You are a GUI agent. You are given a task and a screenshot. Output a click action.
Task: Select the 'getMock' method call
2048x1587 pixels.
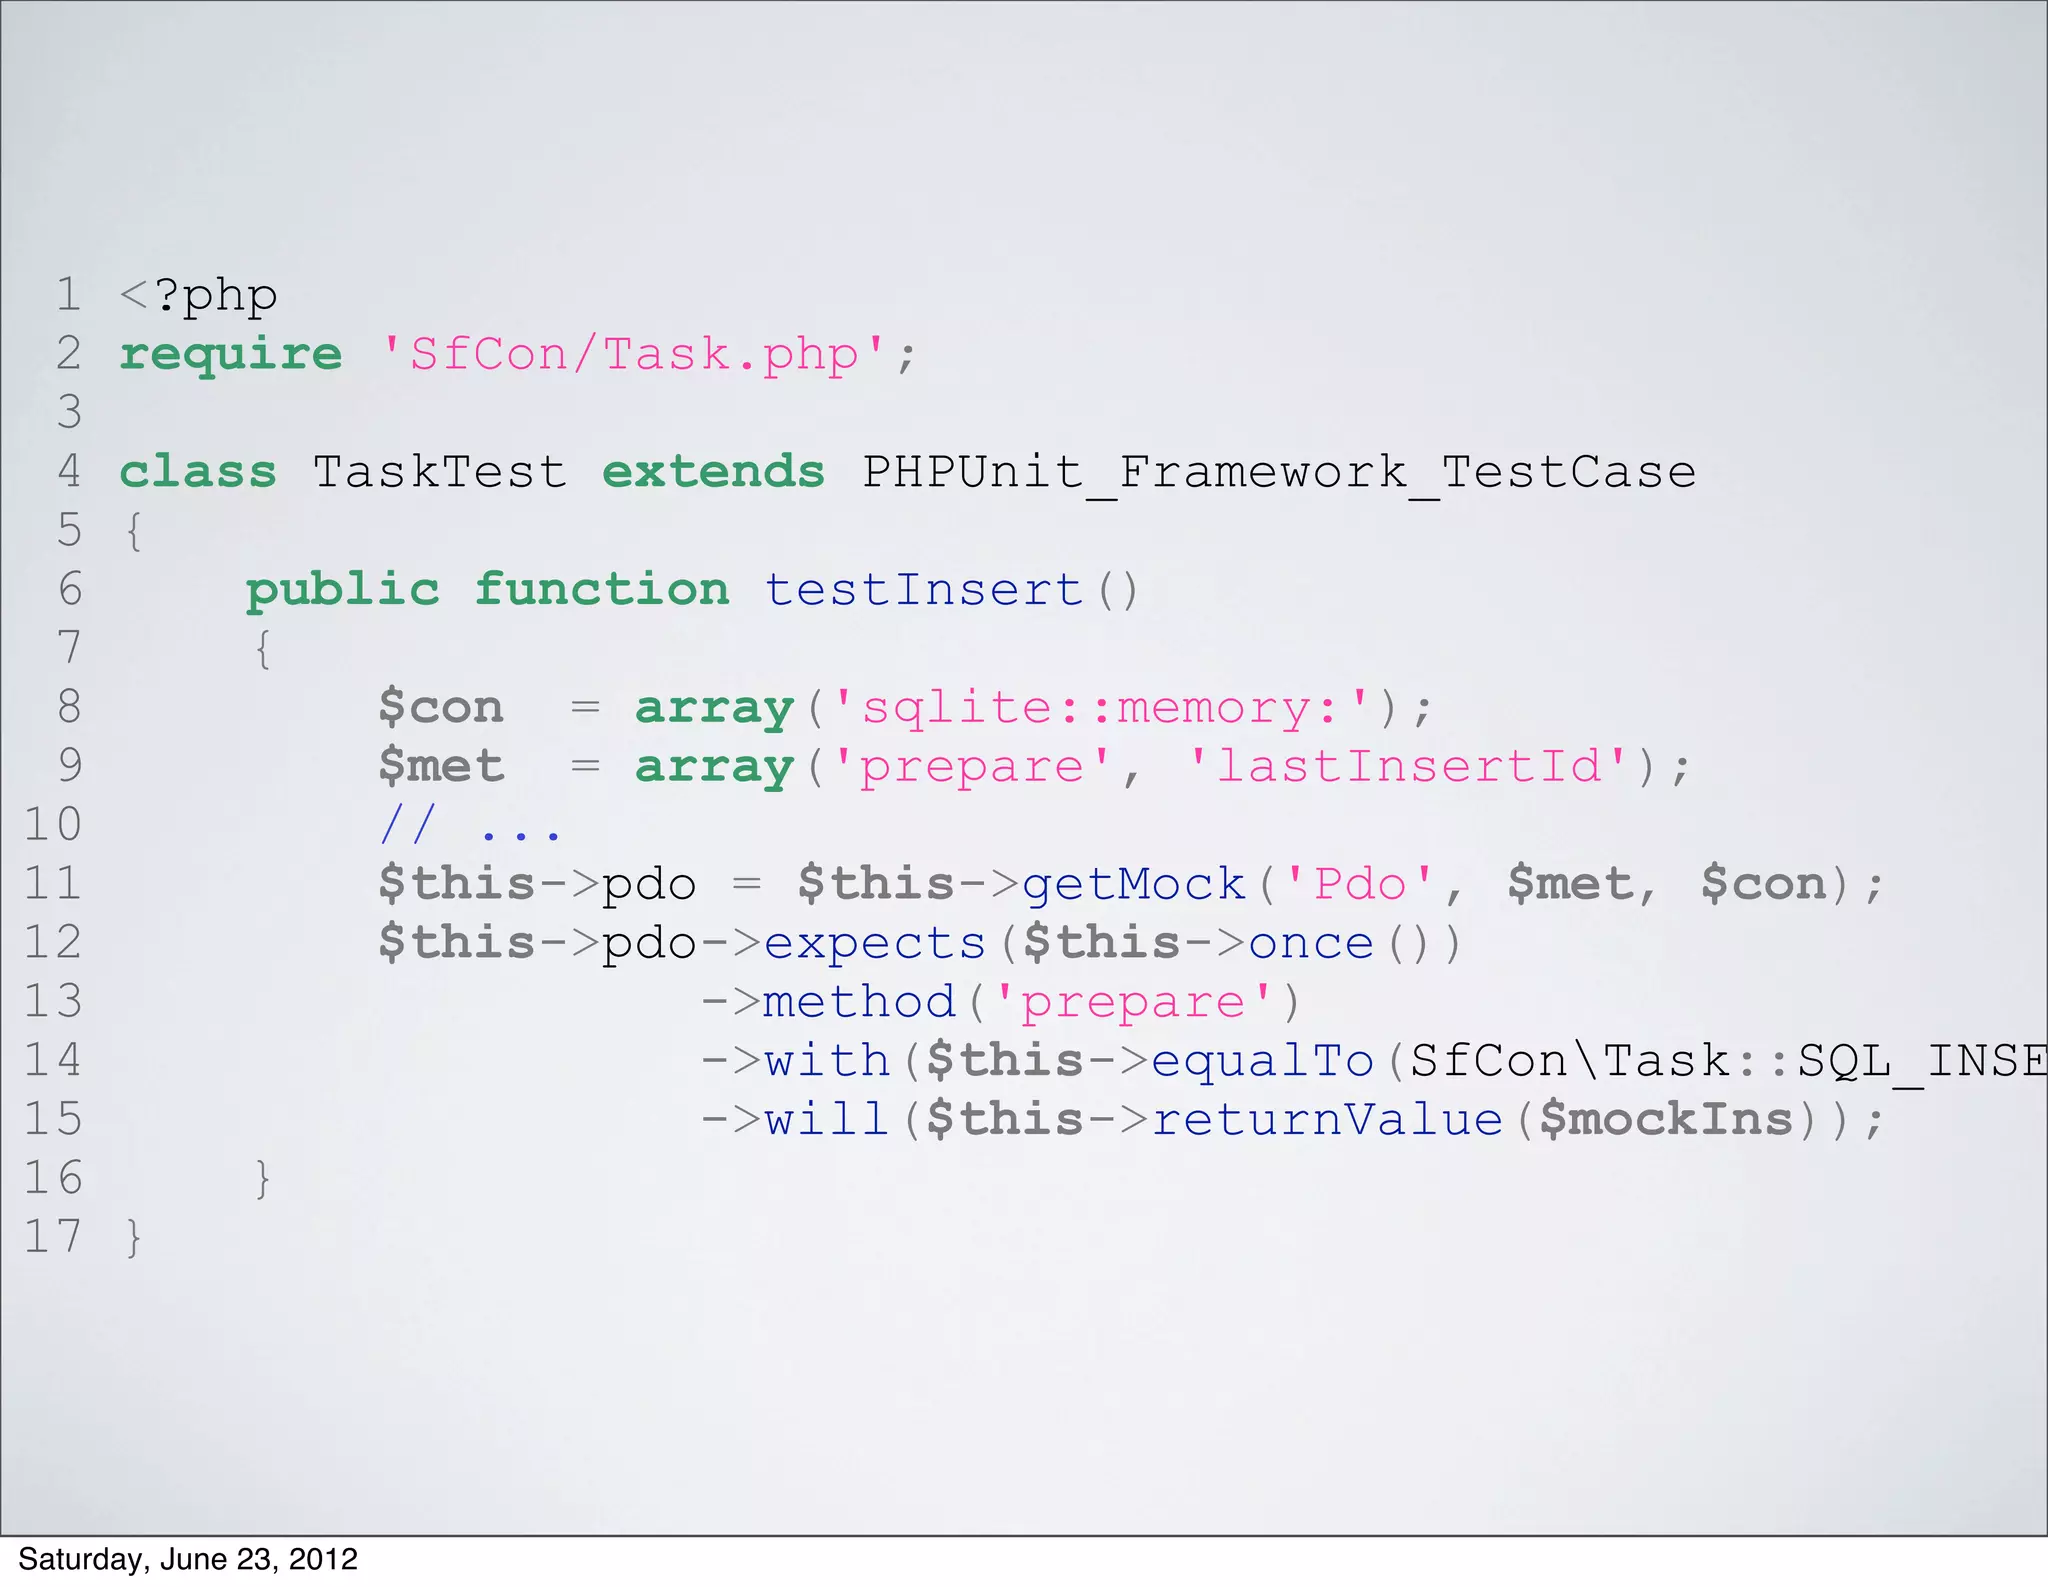(1134, 885)
